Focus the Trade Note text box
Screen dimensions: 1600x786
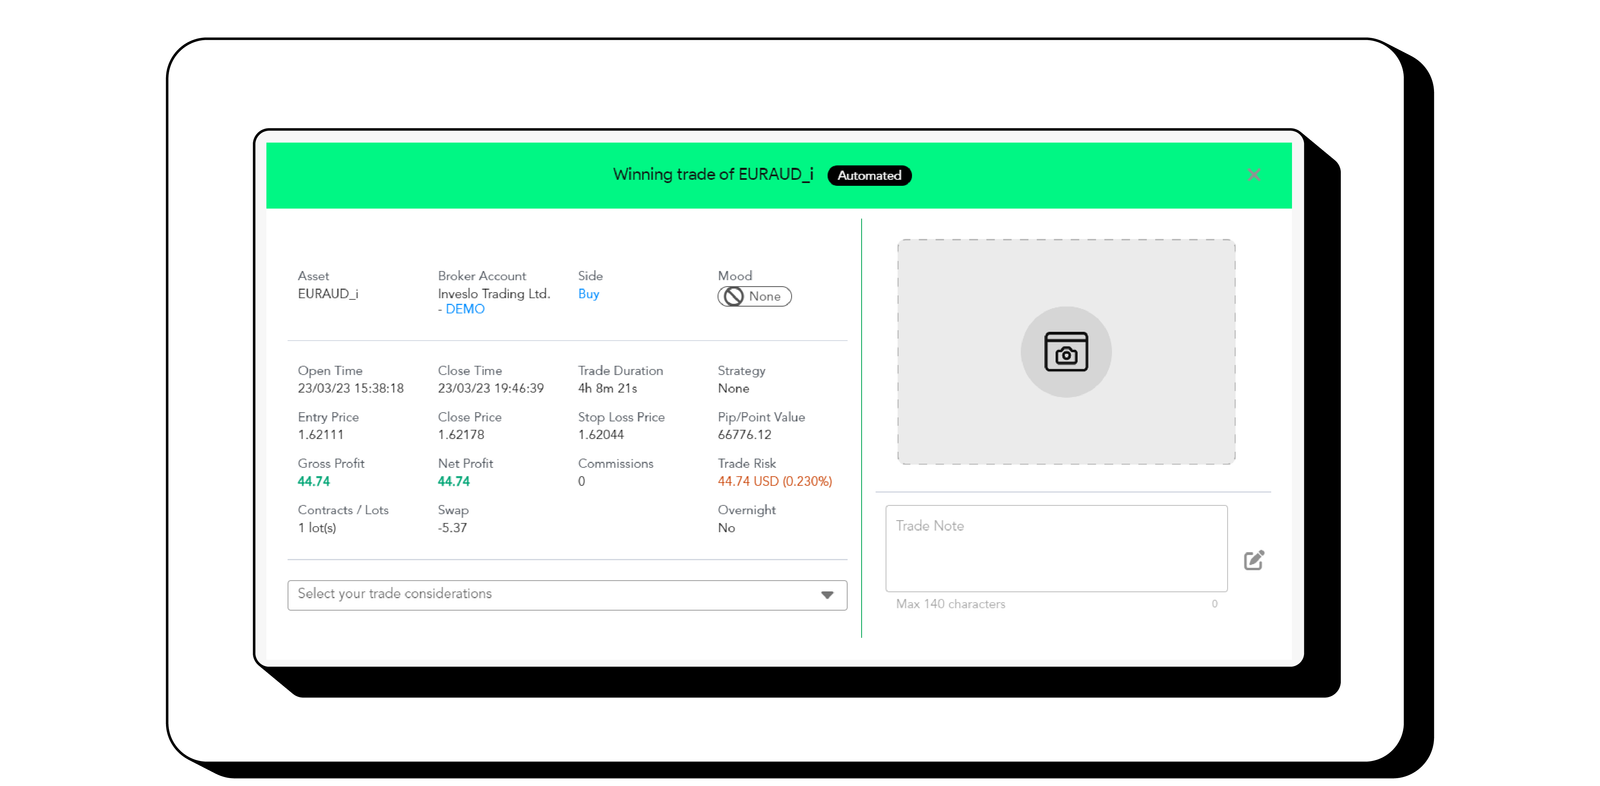click(x=1055, y=548)
